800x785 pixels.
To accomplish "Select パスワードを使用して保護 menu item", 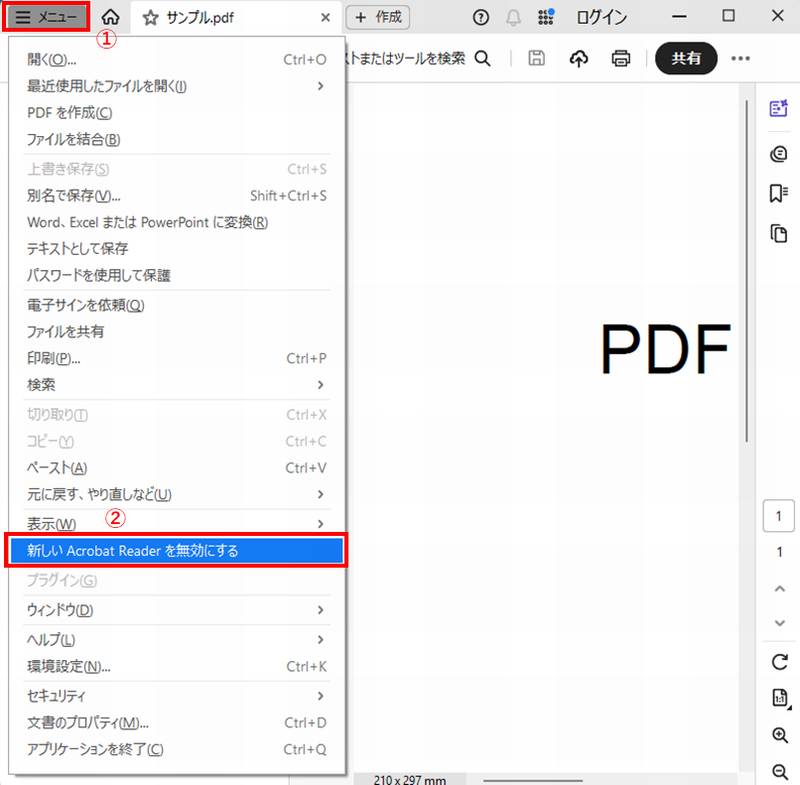I will 177,275.
